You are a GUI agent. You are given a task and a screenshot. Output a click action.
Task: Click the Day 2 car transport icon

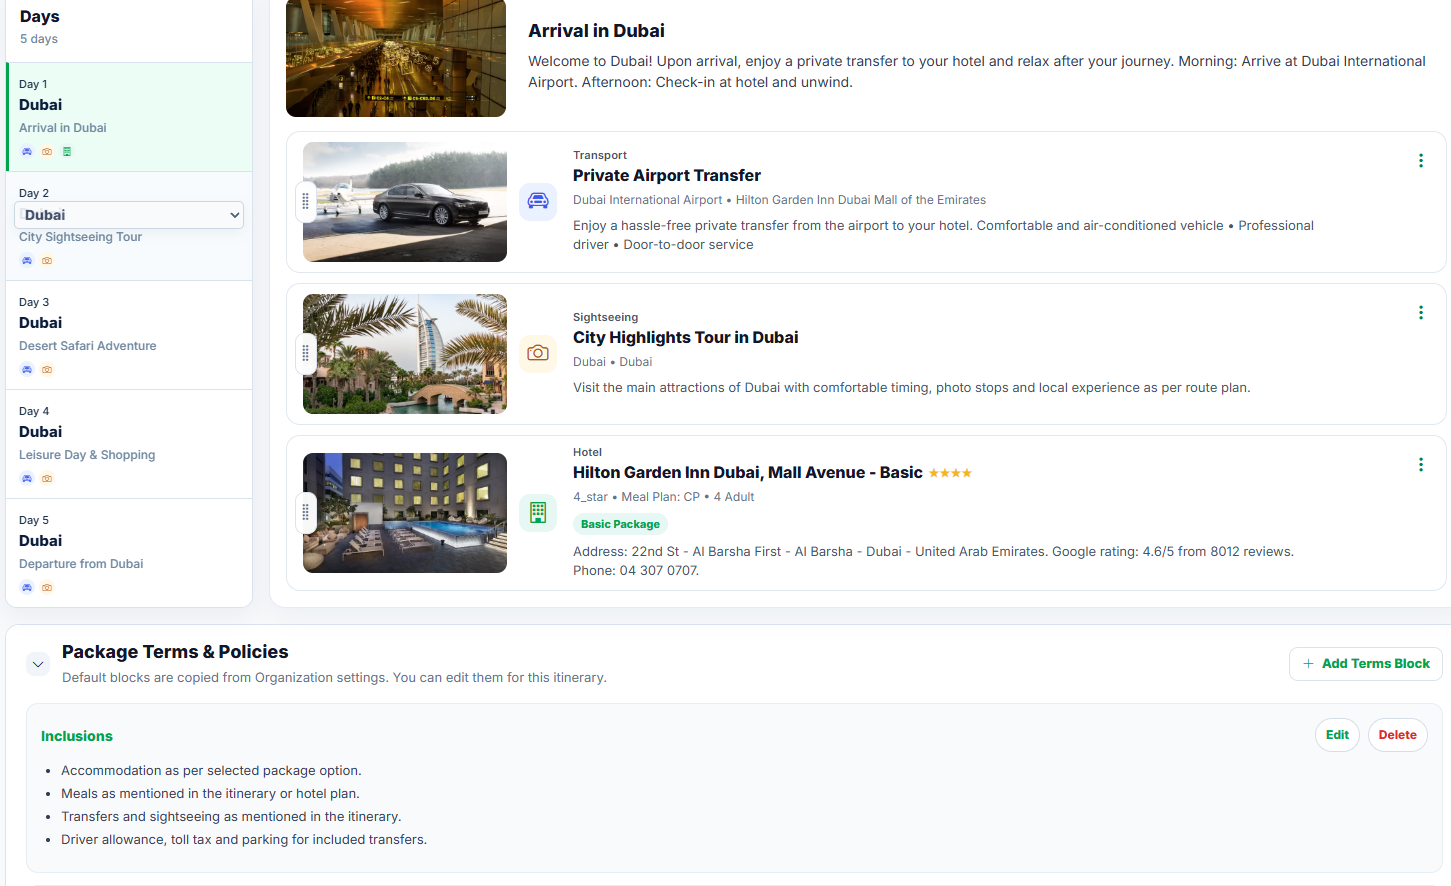(27, 261)
